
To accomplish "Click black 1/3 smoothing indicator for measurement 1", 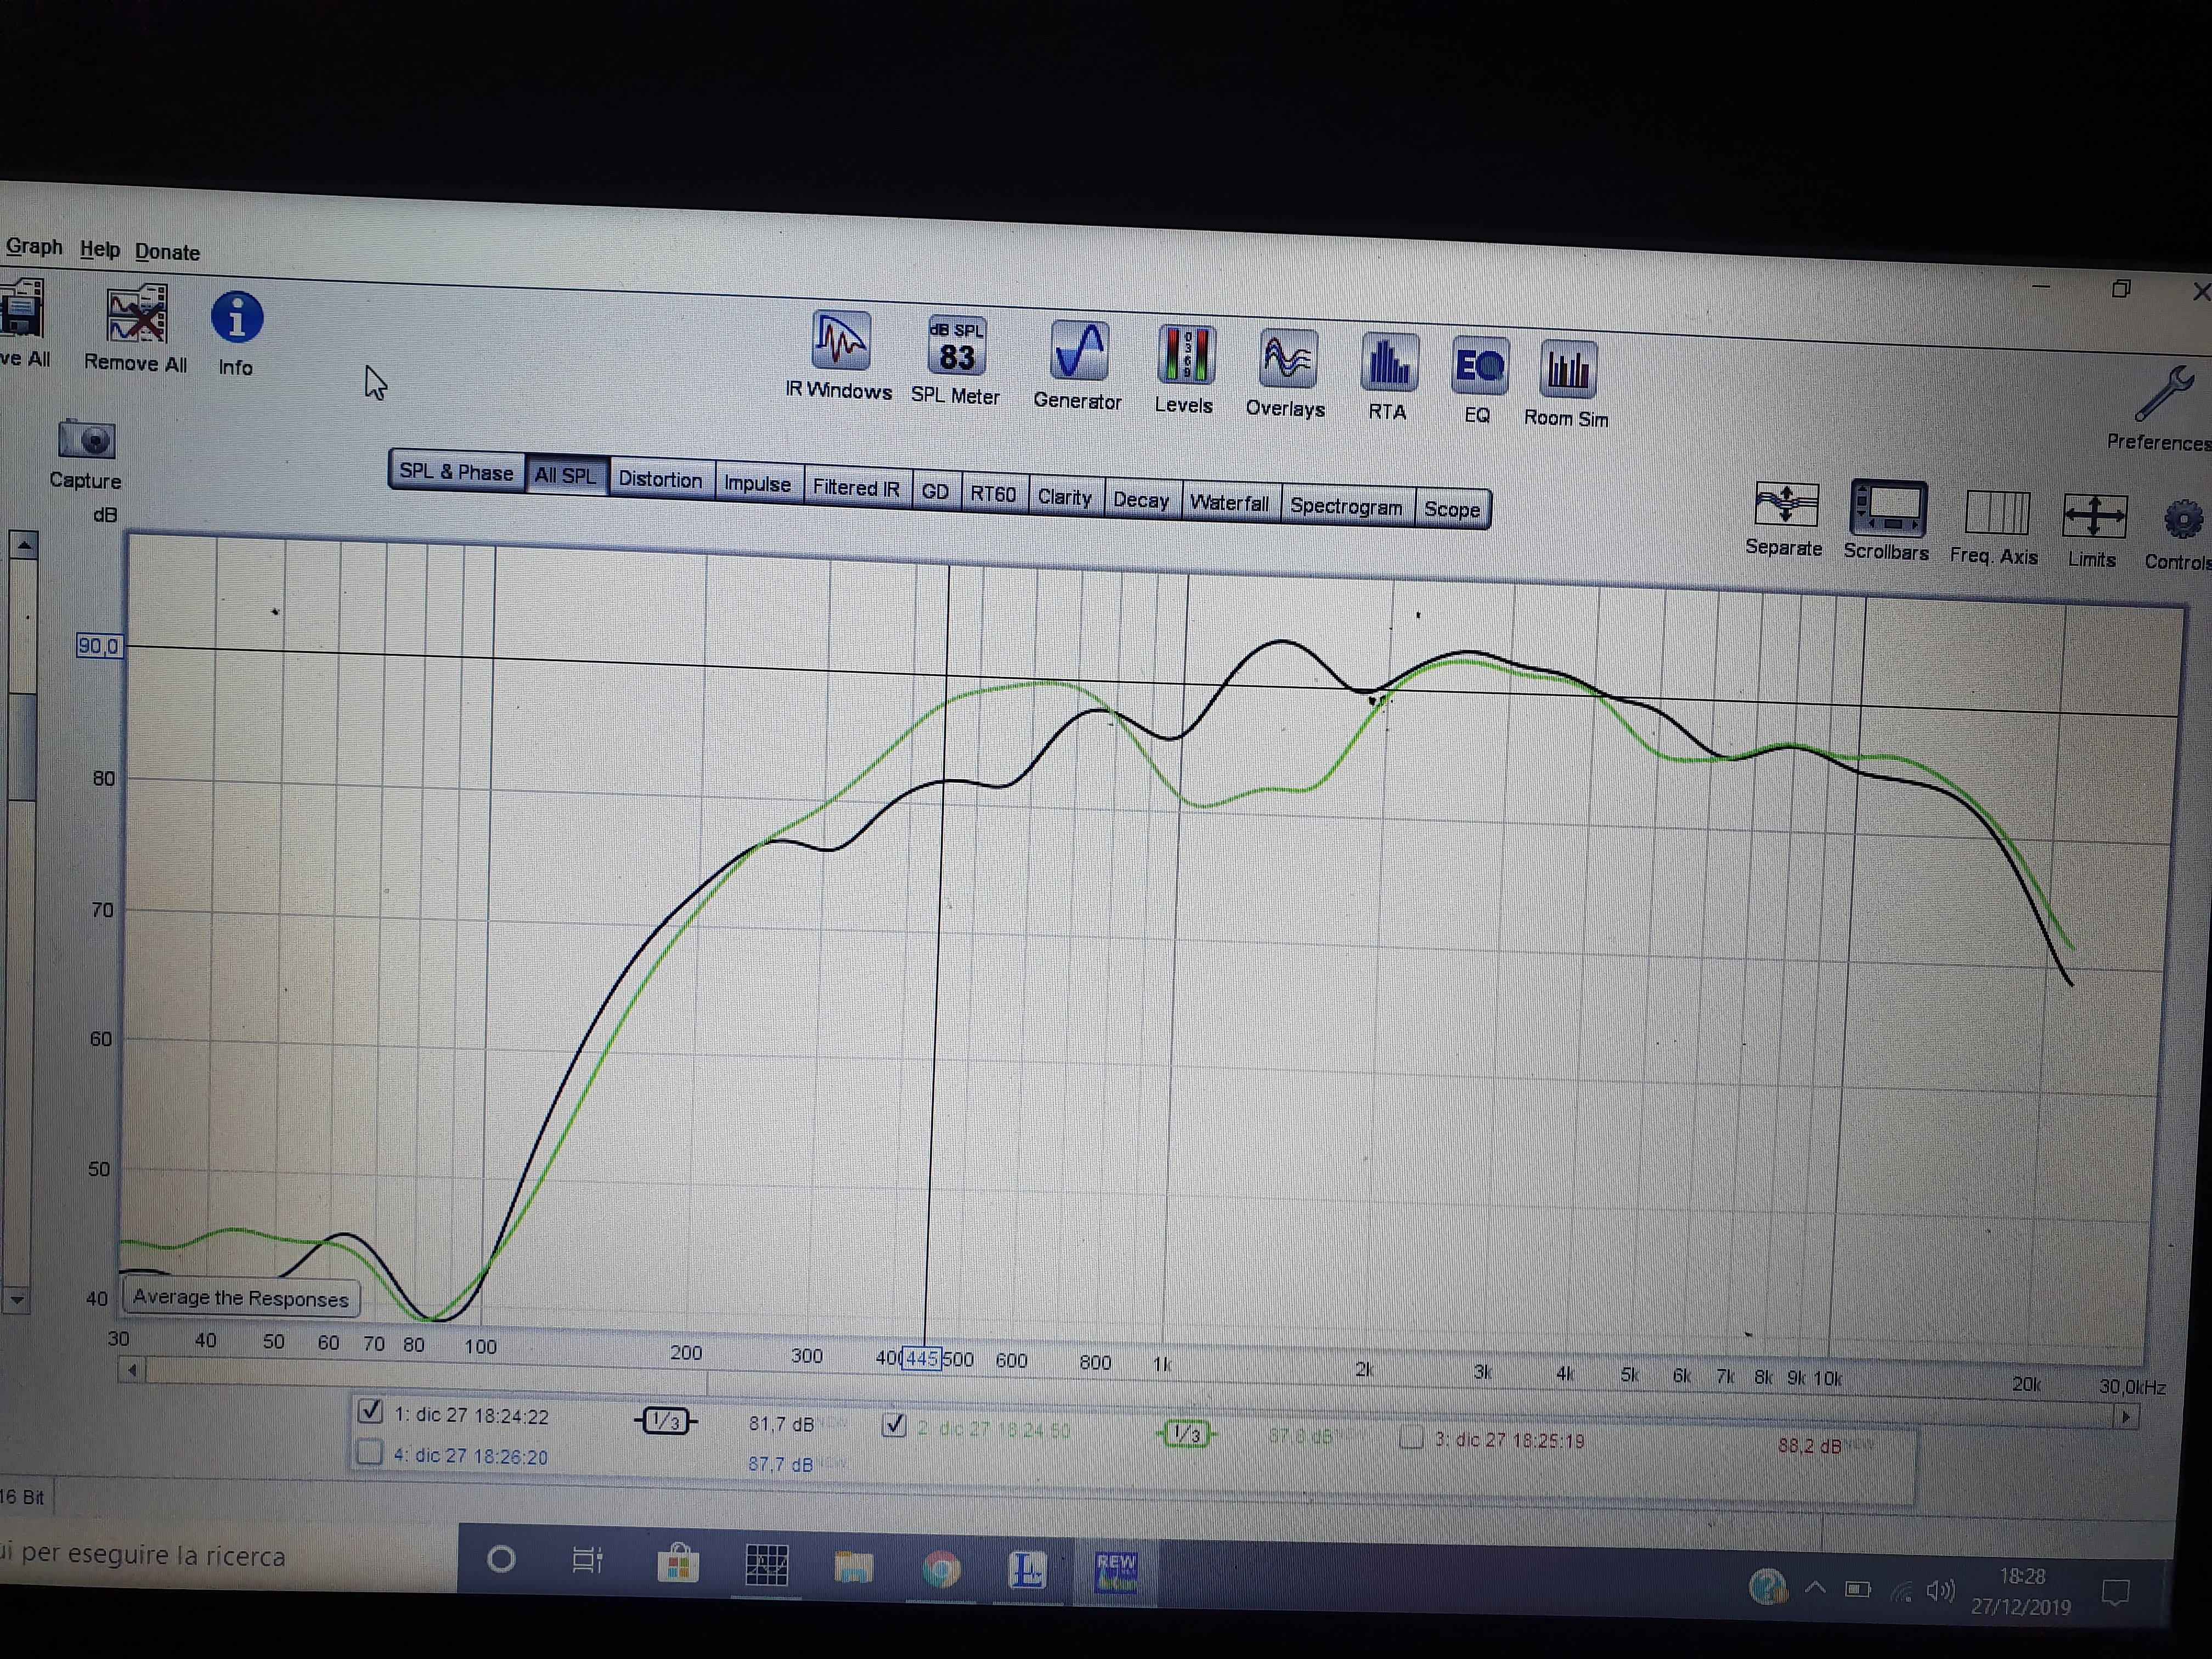I will point(666,1421).
